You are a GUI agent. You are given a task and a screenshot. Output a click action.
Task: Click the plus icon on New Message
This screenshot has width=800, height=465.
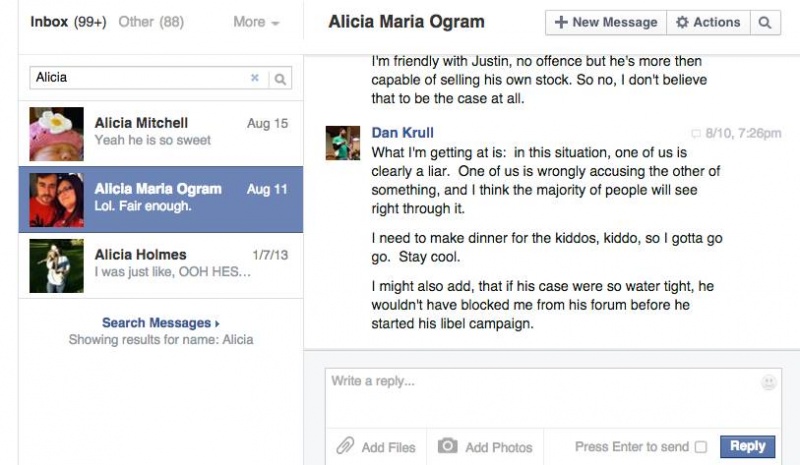(561, 22)
